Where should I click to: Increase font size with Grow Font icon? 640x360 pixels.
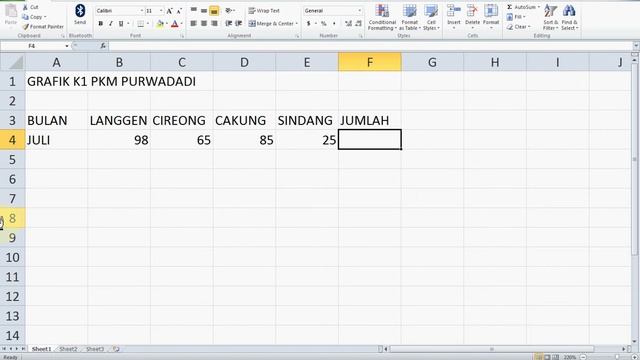coord(169,11)
